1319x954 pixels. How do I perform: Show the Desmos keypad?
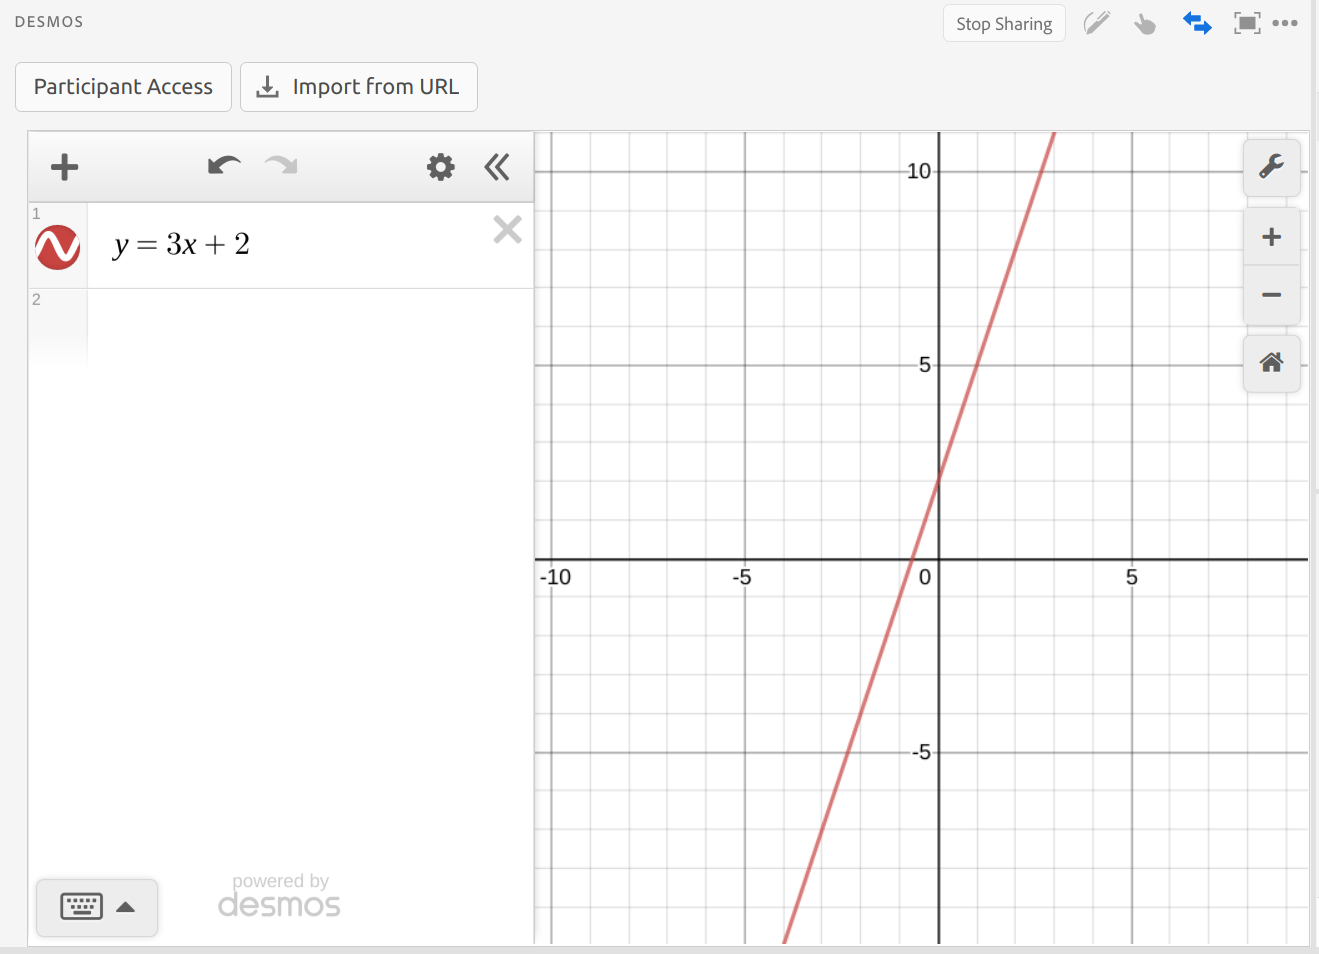[x=82, y=907]
